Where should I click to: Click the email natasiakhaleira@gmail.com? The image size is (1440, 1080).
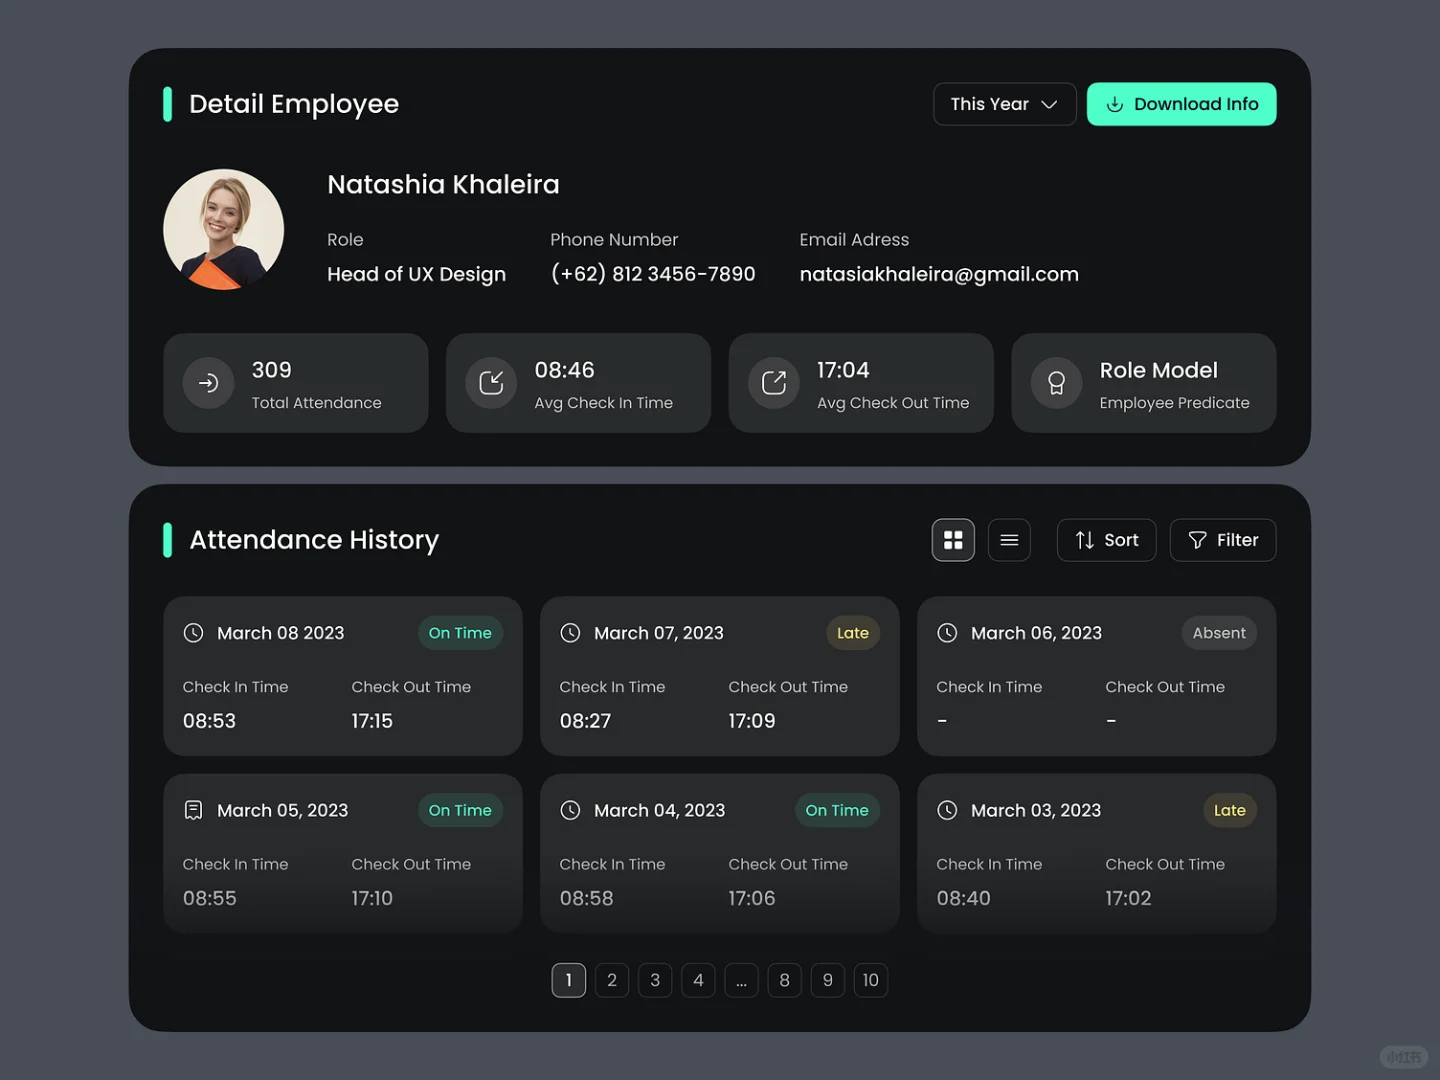[939, 274]
